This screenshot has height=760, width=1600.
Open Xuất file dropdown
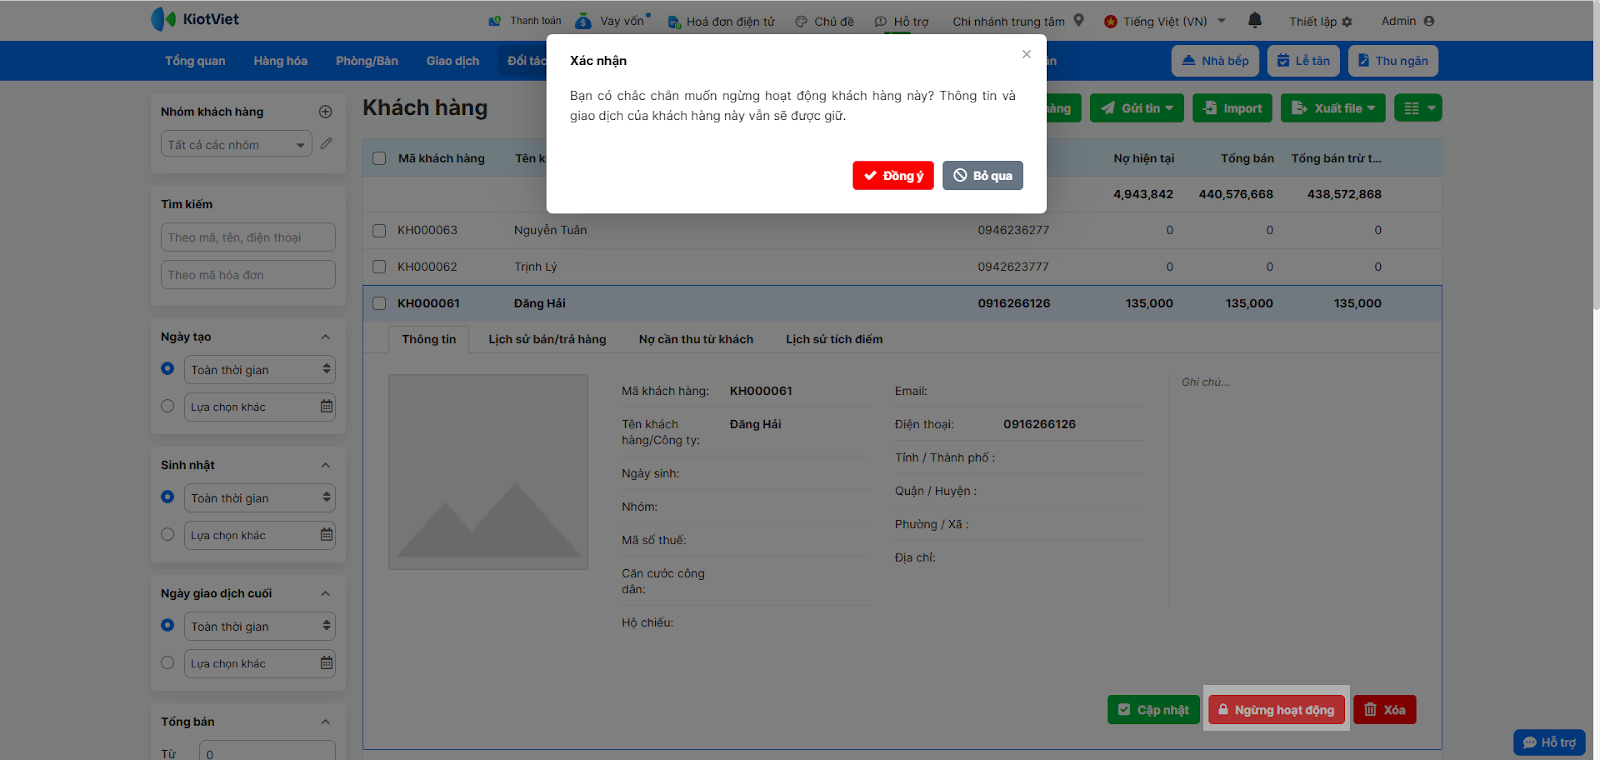1333,108
